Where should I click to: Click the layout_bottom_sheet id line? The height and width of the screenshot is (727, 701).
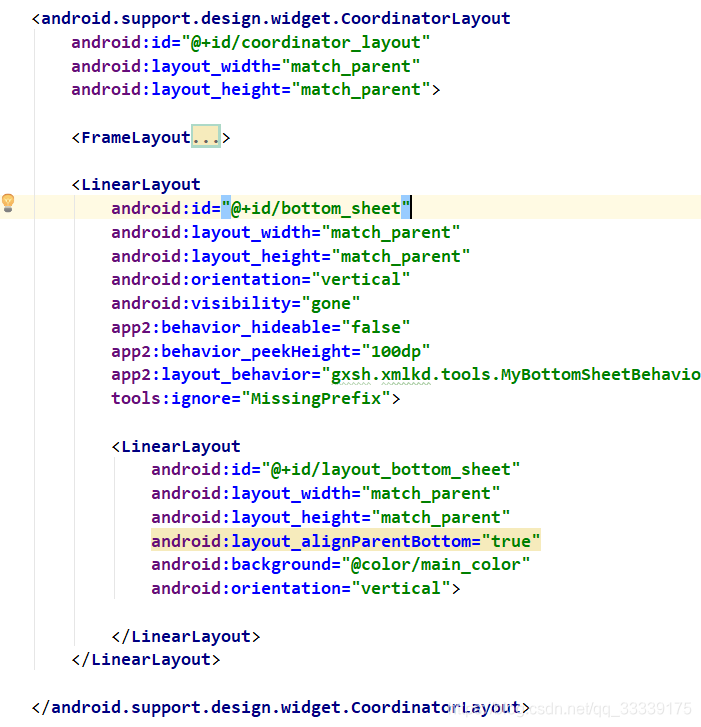tap(336, 470)
